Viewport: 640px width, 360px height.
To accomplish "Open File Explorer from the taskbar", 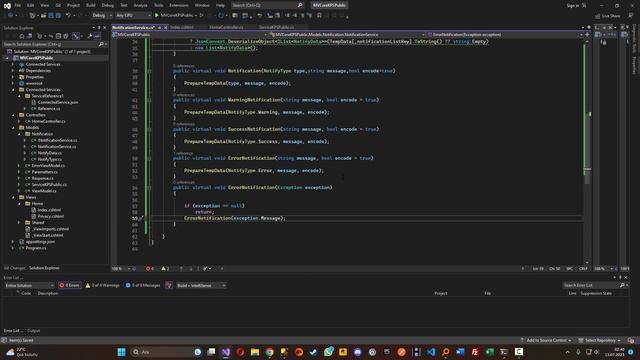I will 255,352.
